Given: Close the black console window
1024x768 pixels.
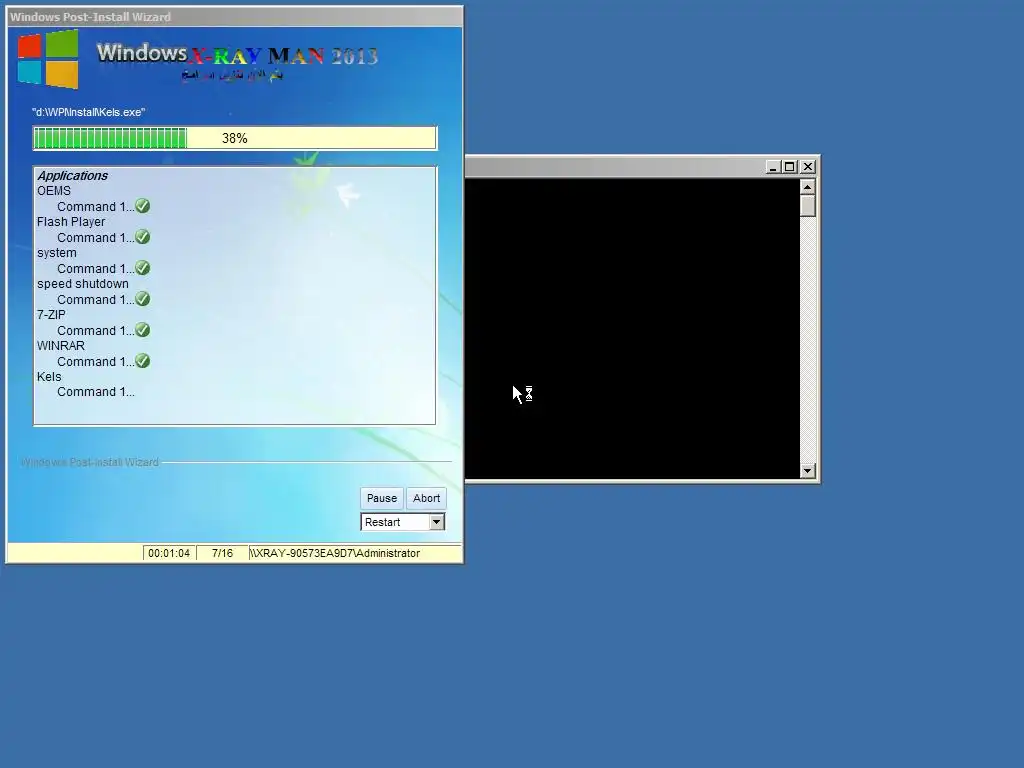Looking at the screenshot, I should pos(808,167).
